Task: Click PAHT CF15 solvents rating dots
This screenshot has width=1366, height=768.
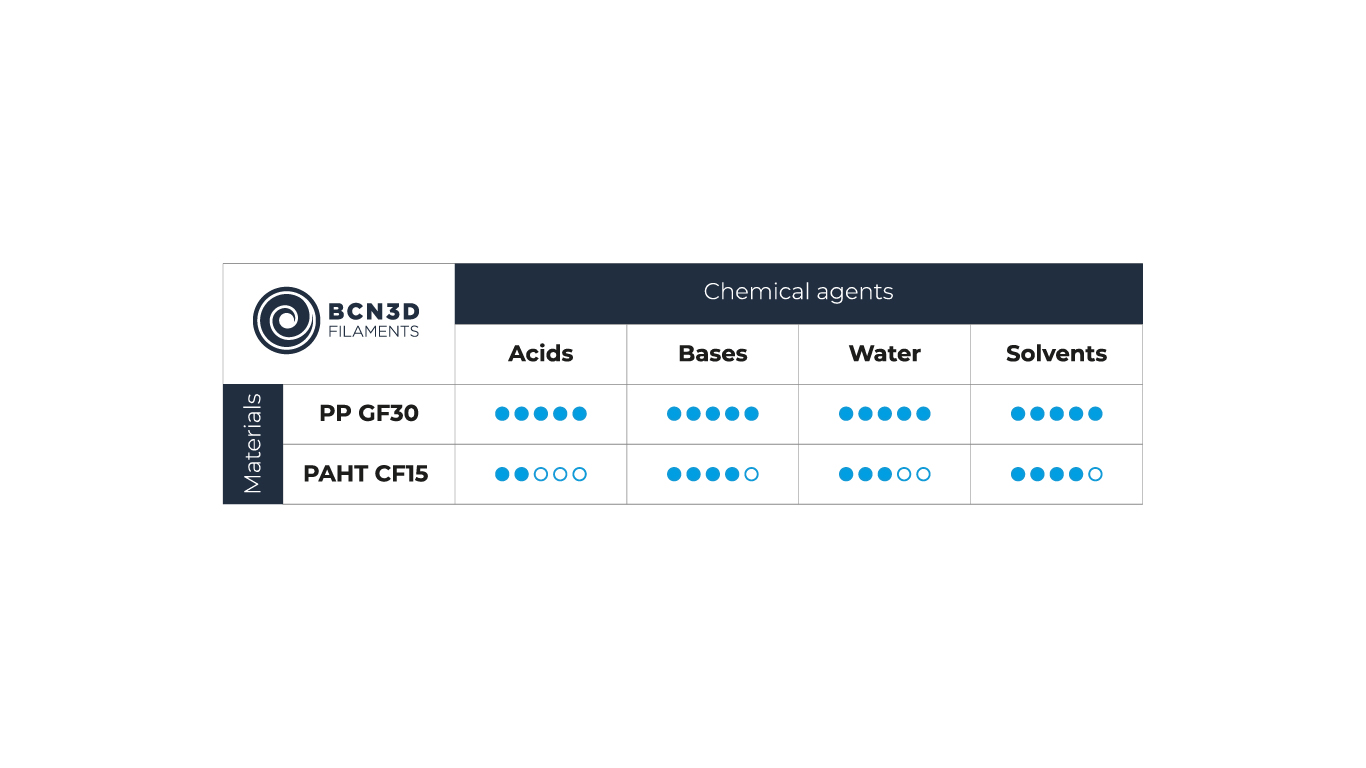Action: [1057, 474]
